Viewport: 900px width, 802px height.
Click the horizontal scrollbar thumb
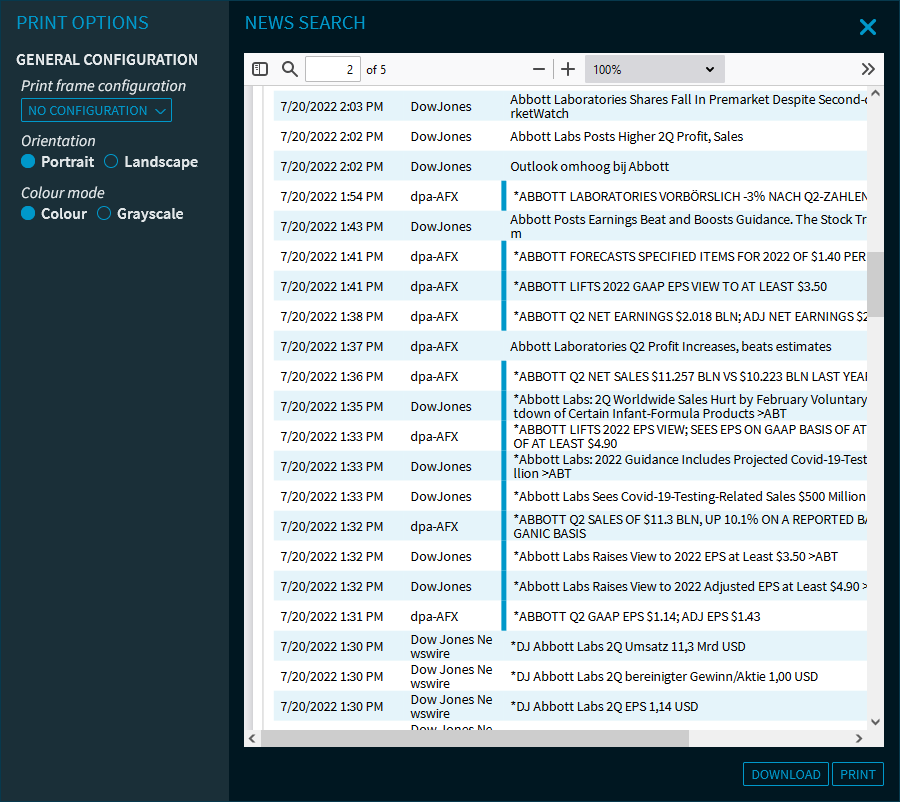pos(475,738)
